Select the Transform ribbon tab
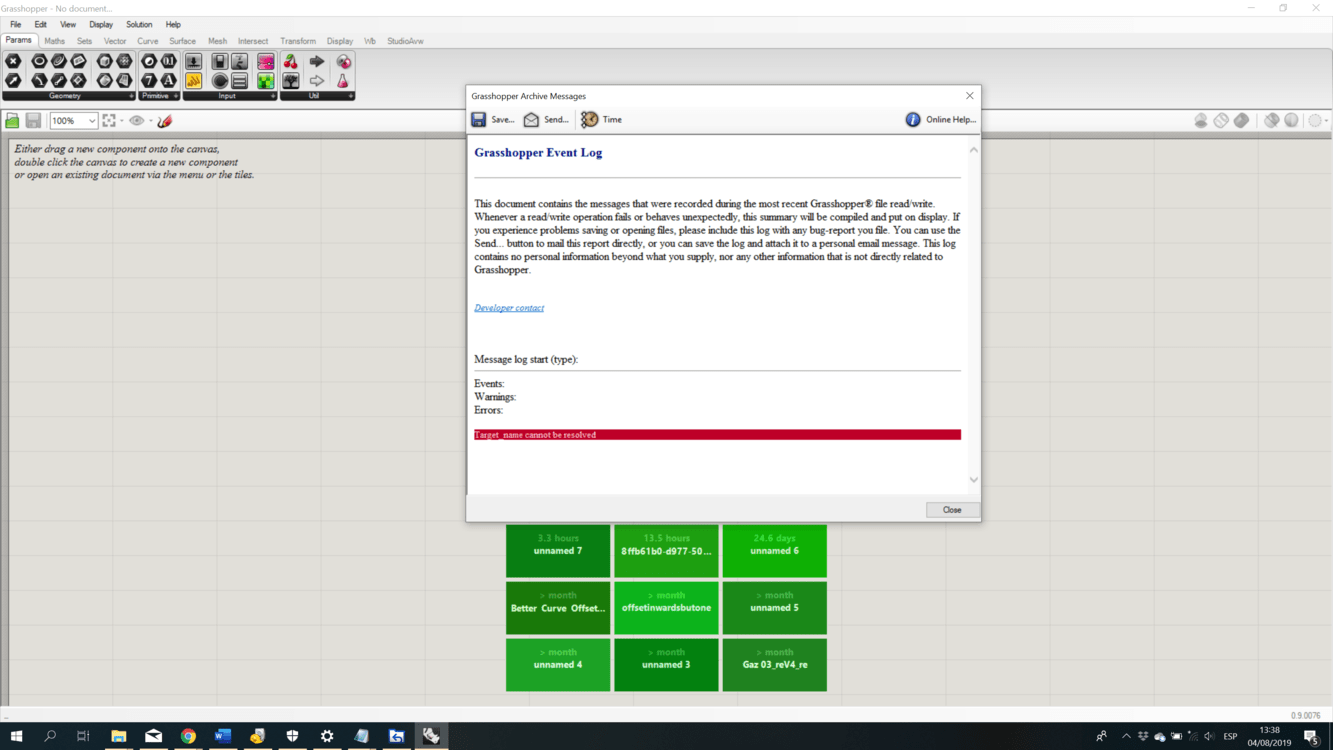1333x750 pixels. (x=298, y=41)
